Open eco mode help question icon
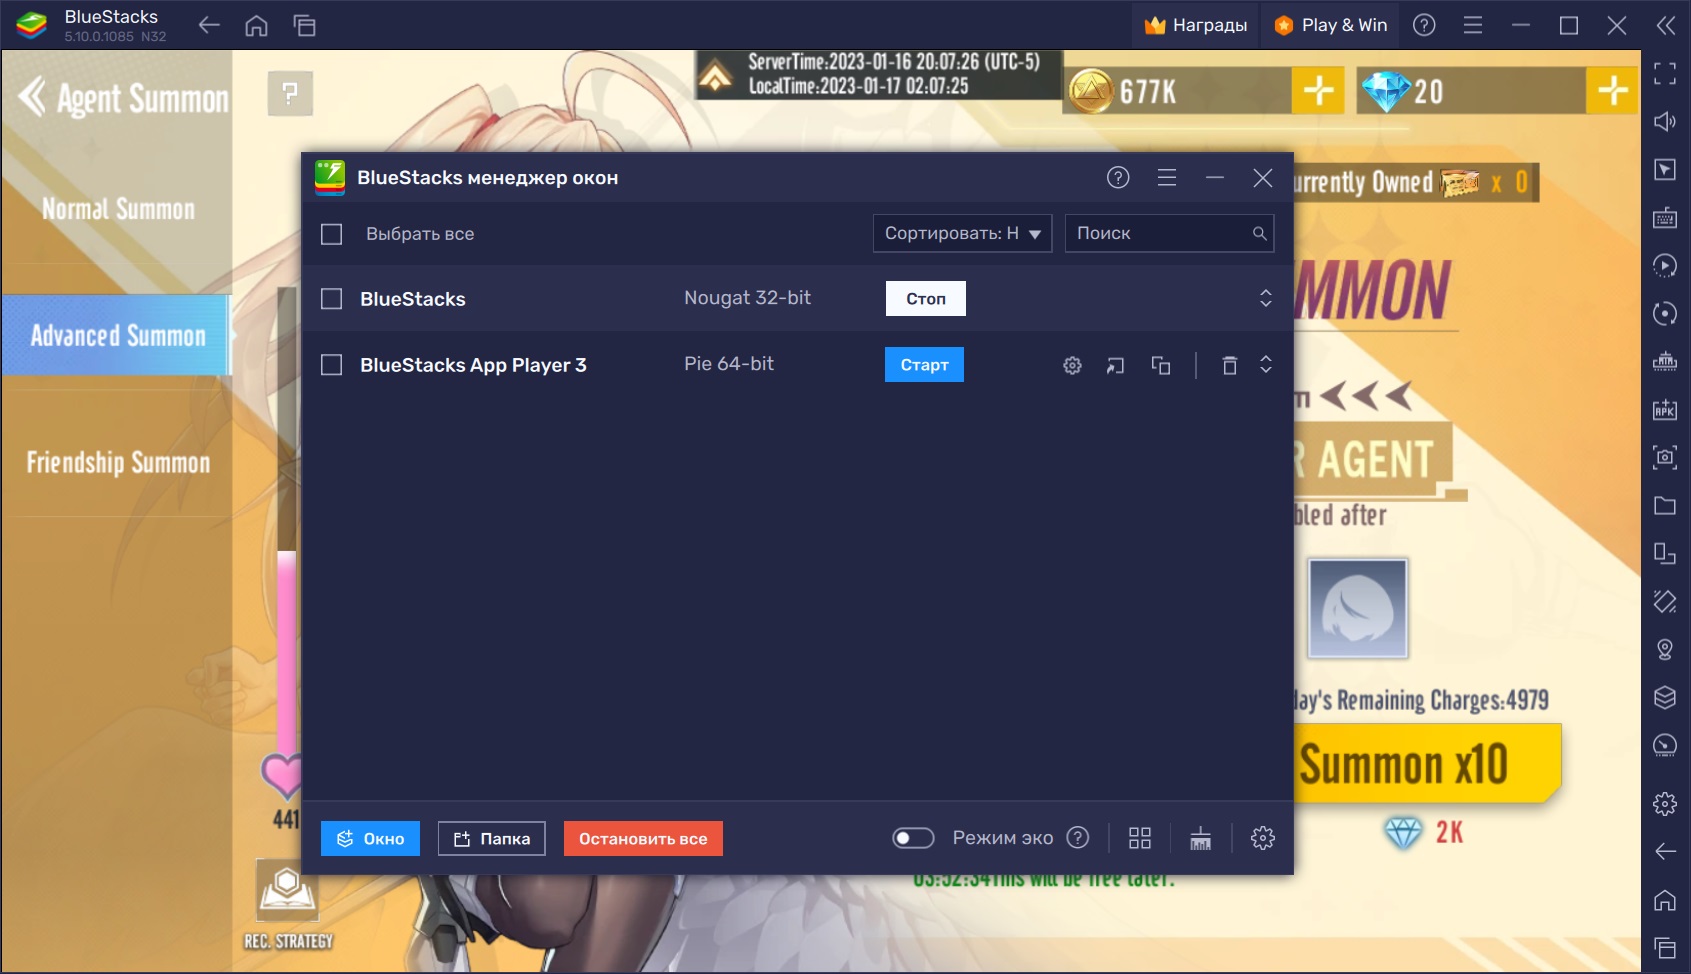This screenshot has width=1691, height=974. tap(1078, 838)
